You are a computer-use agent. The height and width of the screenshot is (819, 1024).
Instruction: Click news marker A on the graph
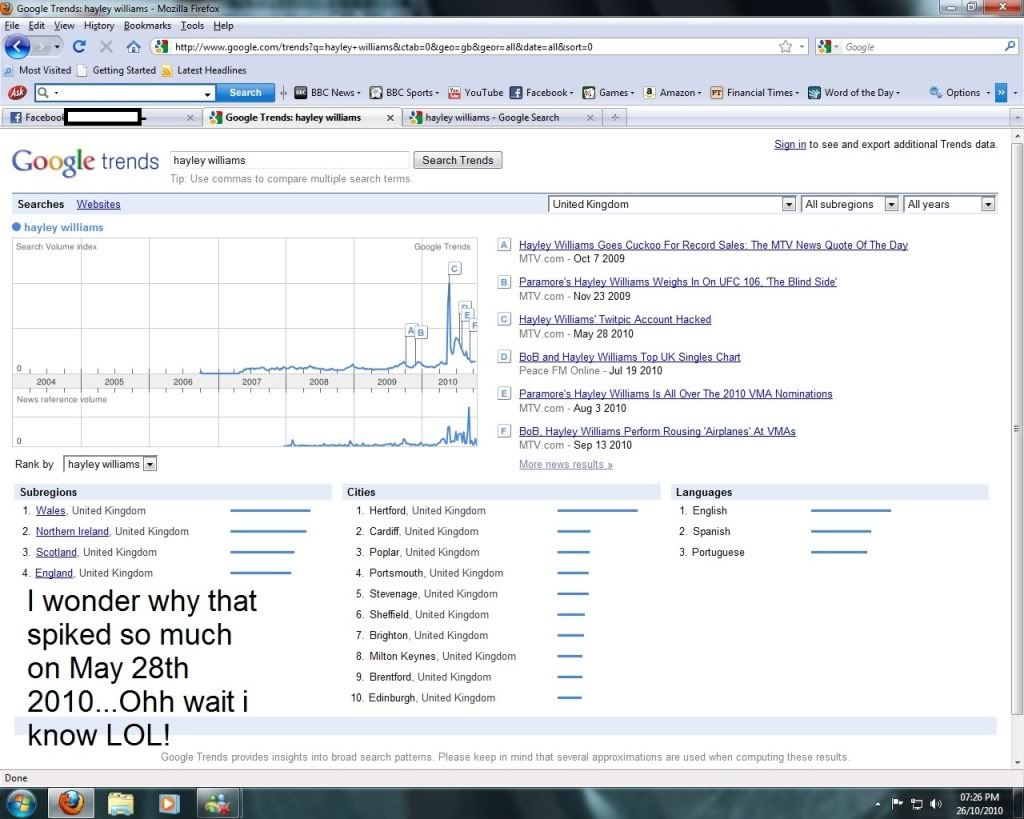pos(411,330)
